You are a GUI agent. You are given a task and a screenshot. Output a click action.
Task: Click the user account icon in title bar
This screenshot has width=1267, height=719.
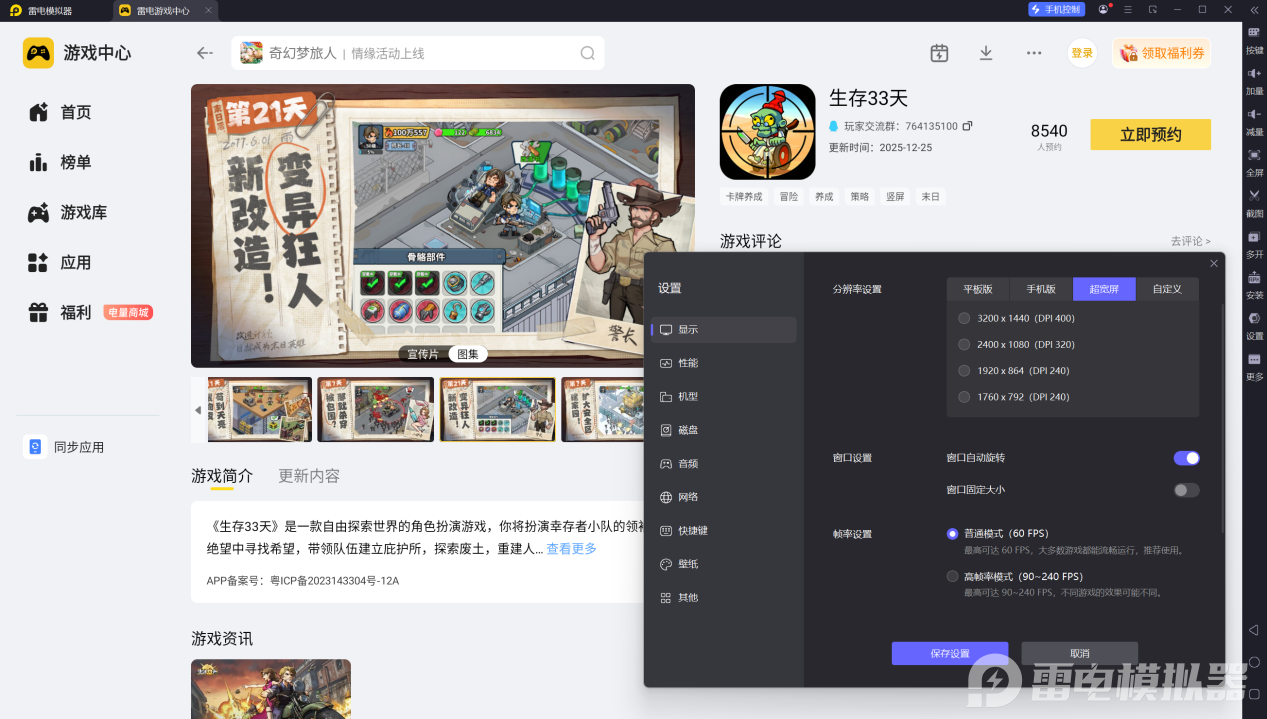pyautogui.click(x=1103, y=9)
